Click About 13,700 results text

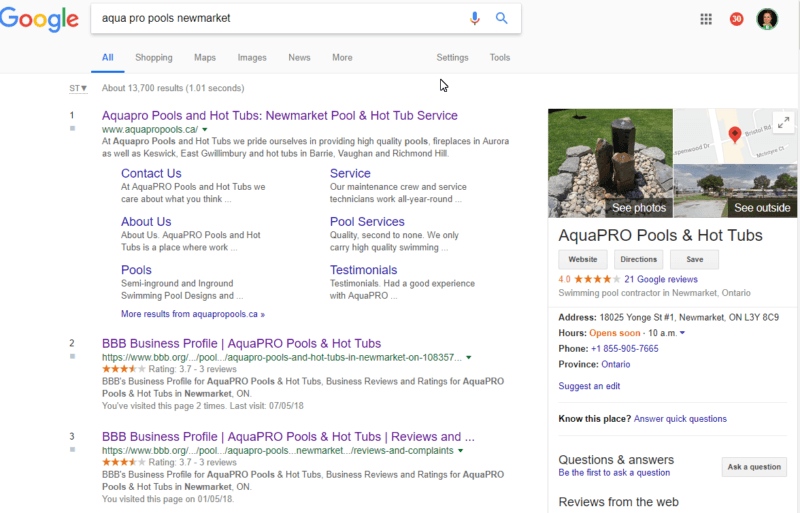pos(173,88)
